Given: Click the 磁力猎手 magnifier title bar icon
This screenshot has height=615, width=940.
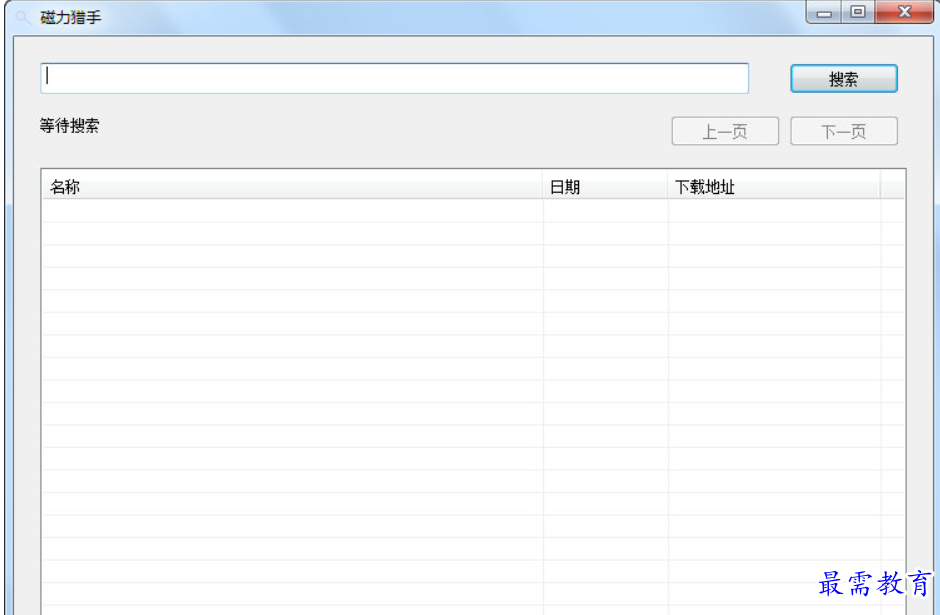Looking at the screenshot, I should [22, 17].
